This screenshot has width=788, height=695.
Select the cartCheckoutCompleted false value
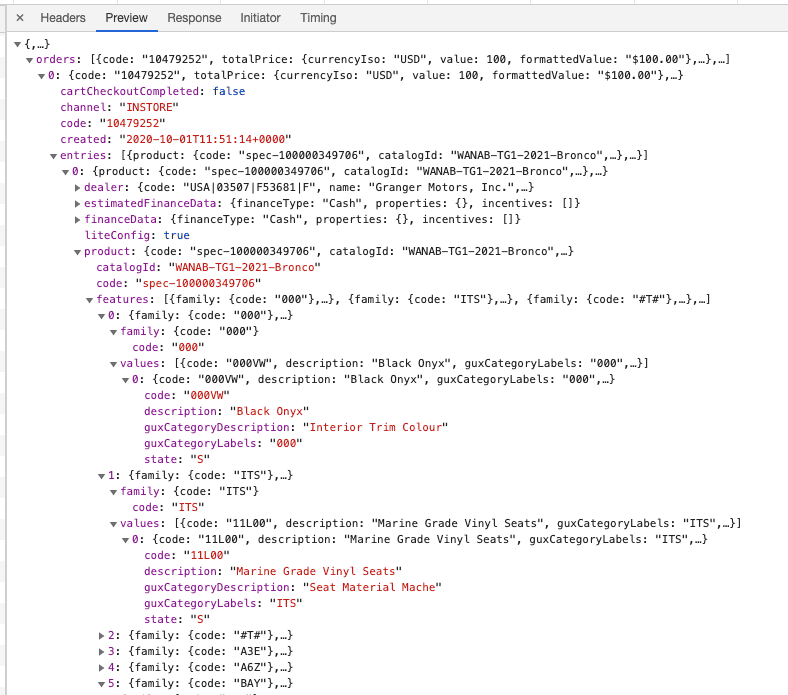point(229,91)
